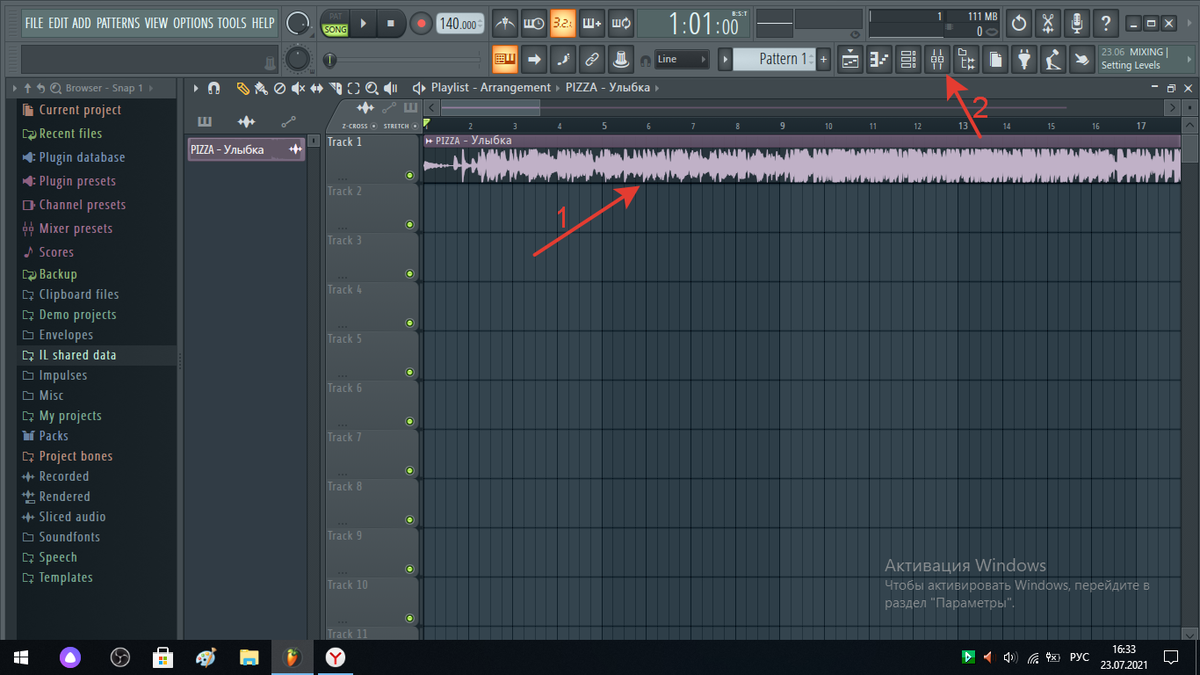Toggle the metronome icon

(507, 23)
